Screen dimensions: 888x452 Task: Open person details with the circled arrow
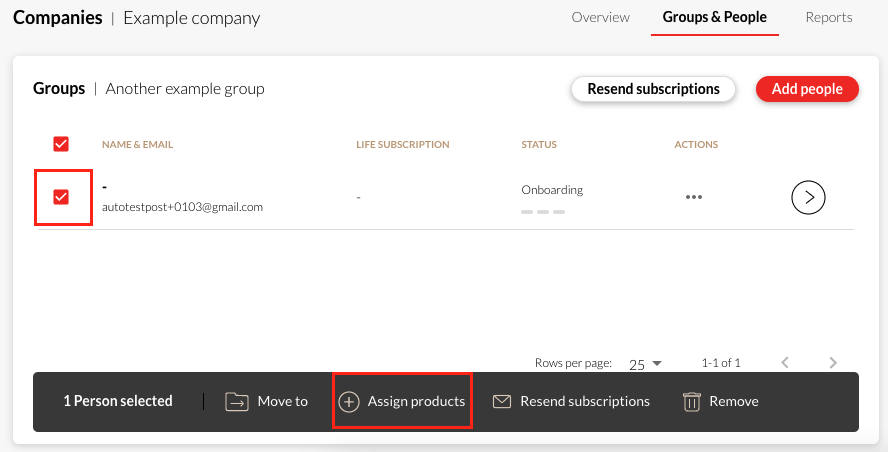click(x=808, y=198)
